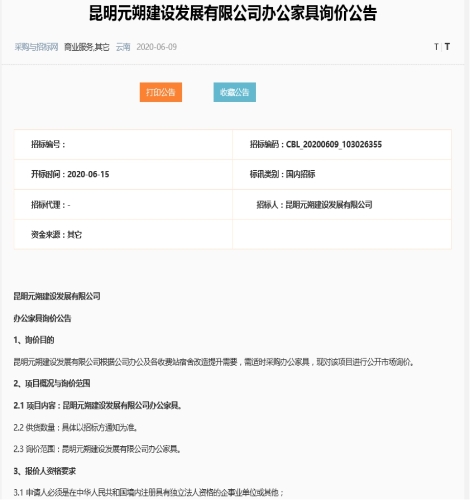Click the page title 昆明元朔建设发展有限公司办公家具询价公告
This screenshot has height=500, width=470.
point(233,13)
